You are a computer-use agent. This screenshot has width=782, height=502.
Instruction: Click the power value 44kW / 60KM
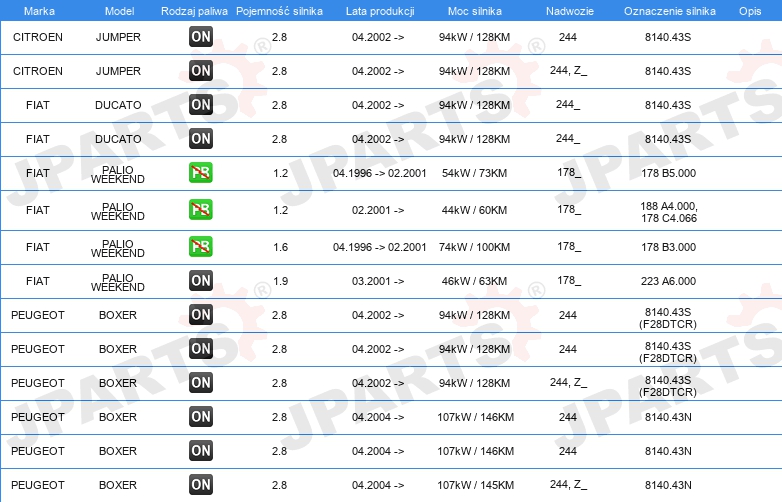click(x=474, y=210)
